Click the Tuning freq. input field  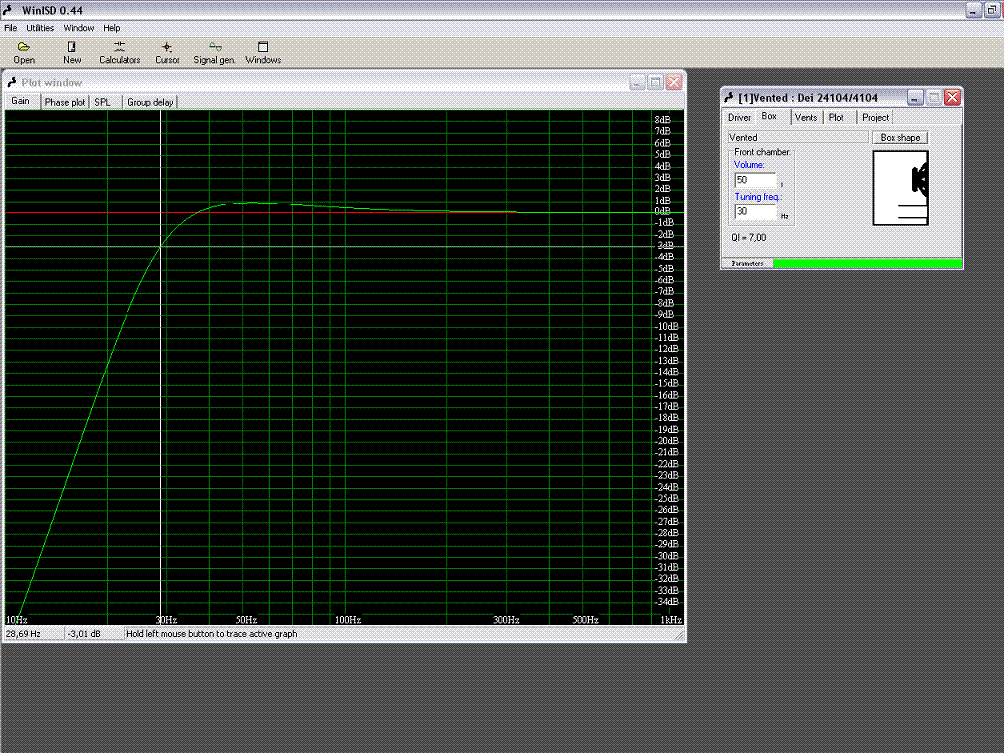[755, 212]
